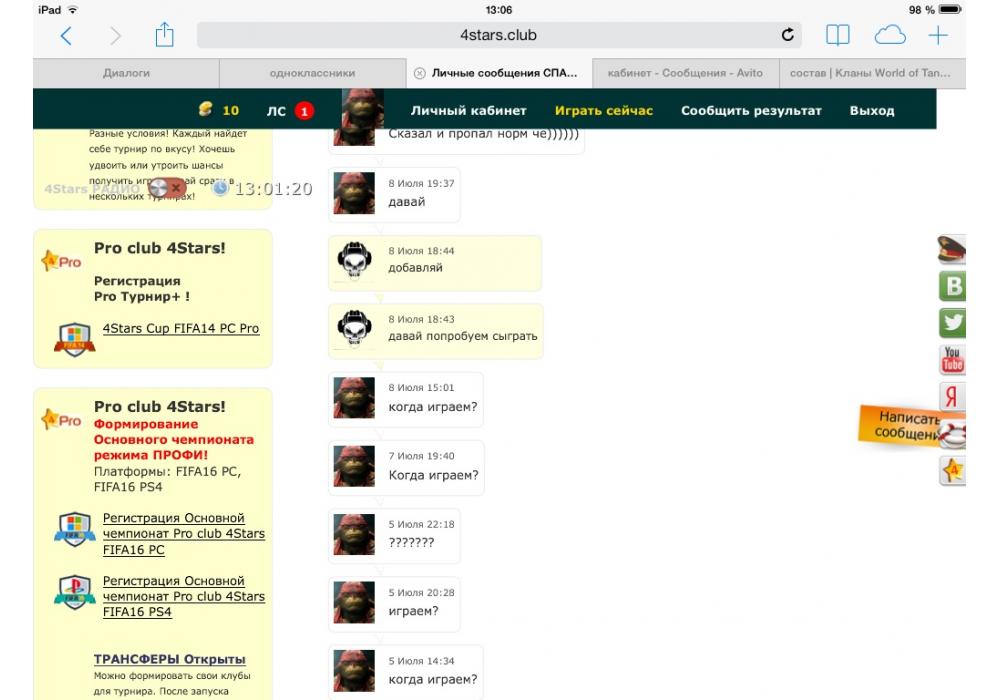Tap the Safari share icon
This screenshot has width=1000, height=700.
pos(164,36)
